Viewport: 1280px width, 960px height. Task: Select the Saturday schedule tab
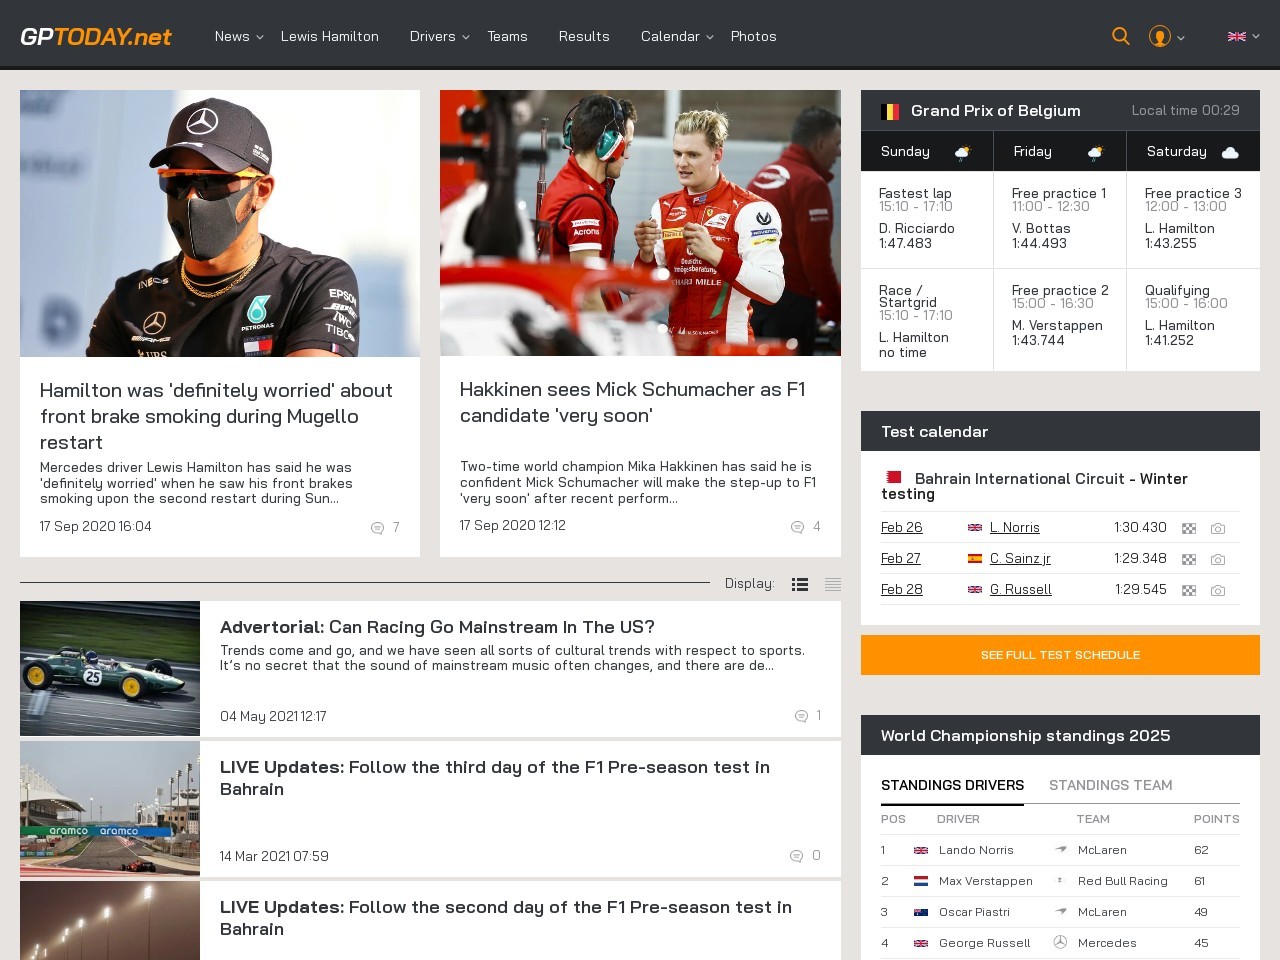pyautogui.click(x=1193, y=151)
